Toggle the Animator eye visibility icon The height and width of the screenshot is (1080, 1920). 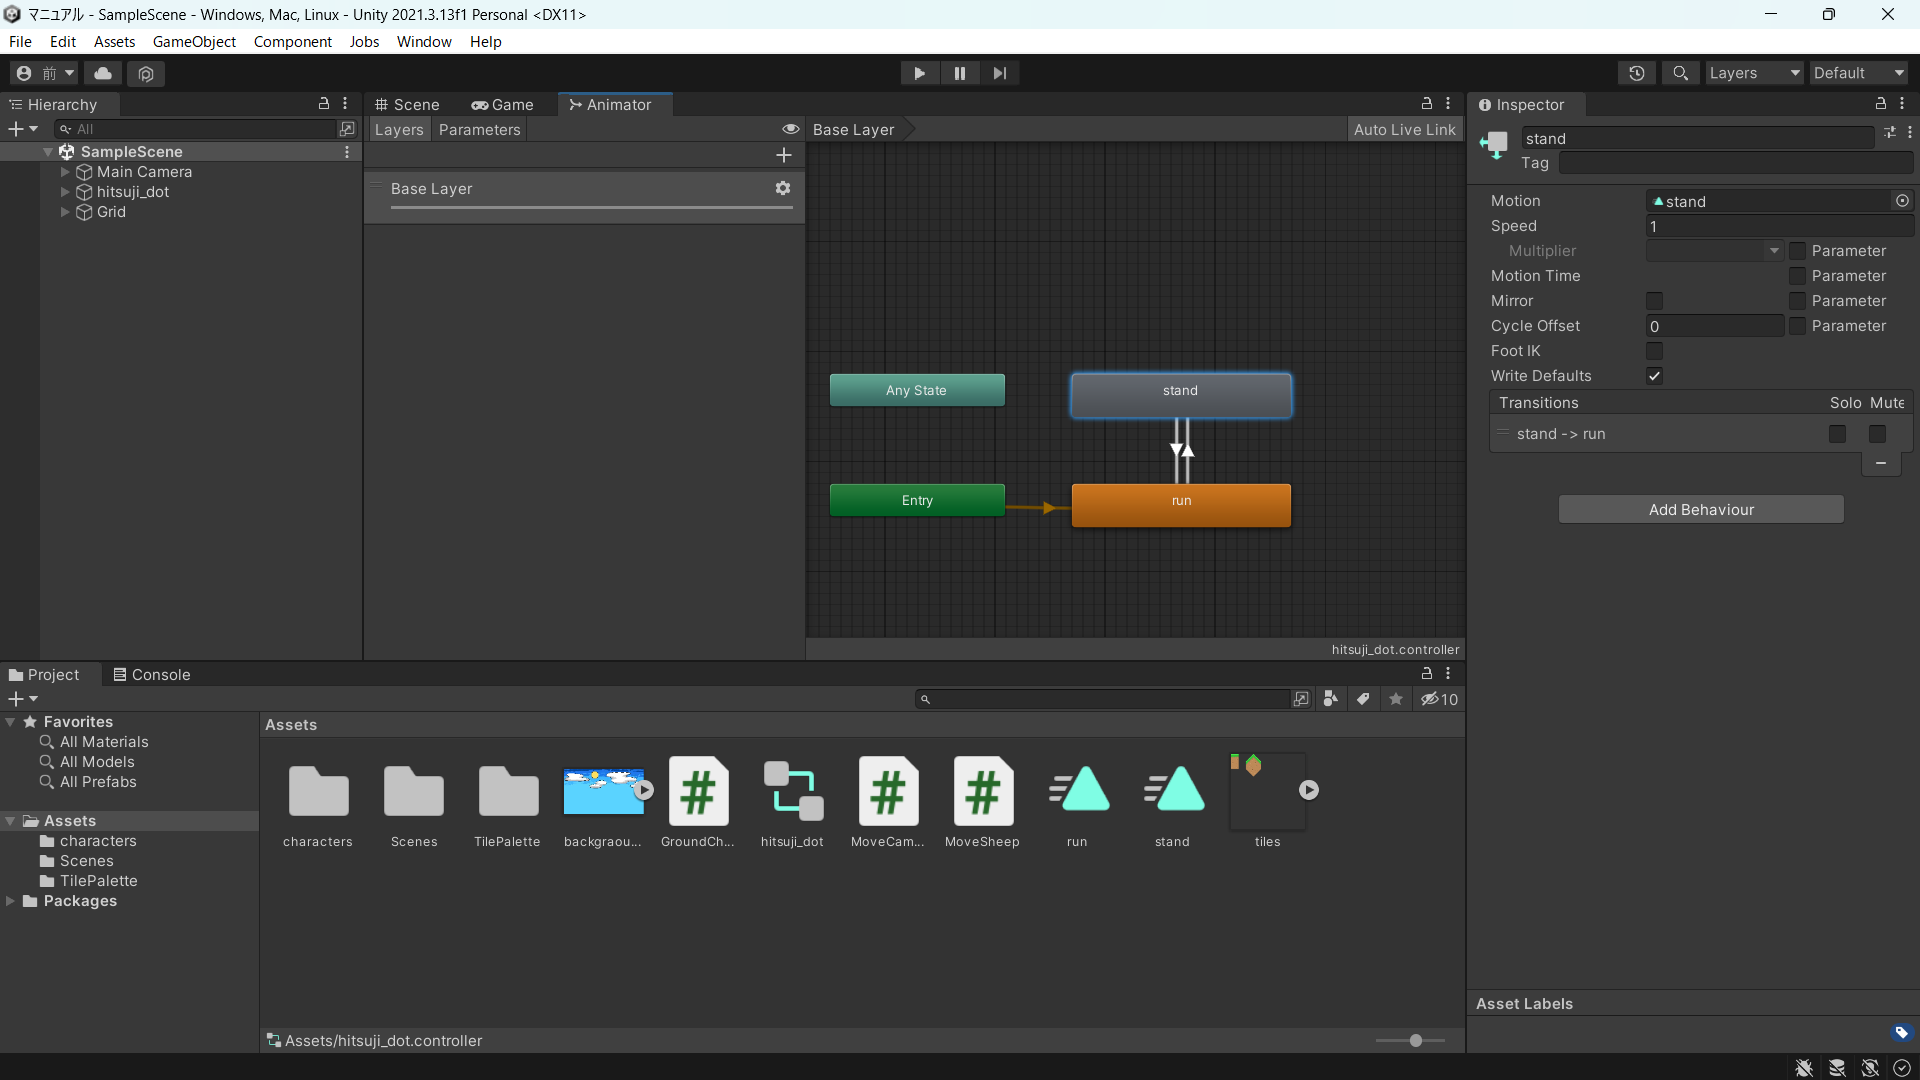click(790, 129)
